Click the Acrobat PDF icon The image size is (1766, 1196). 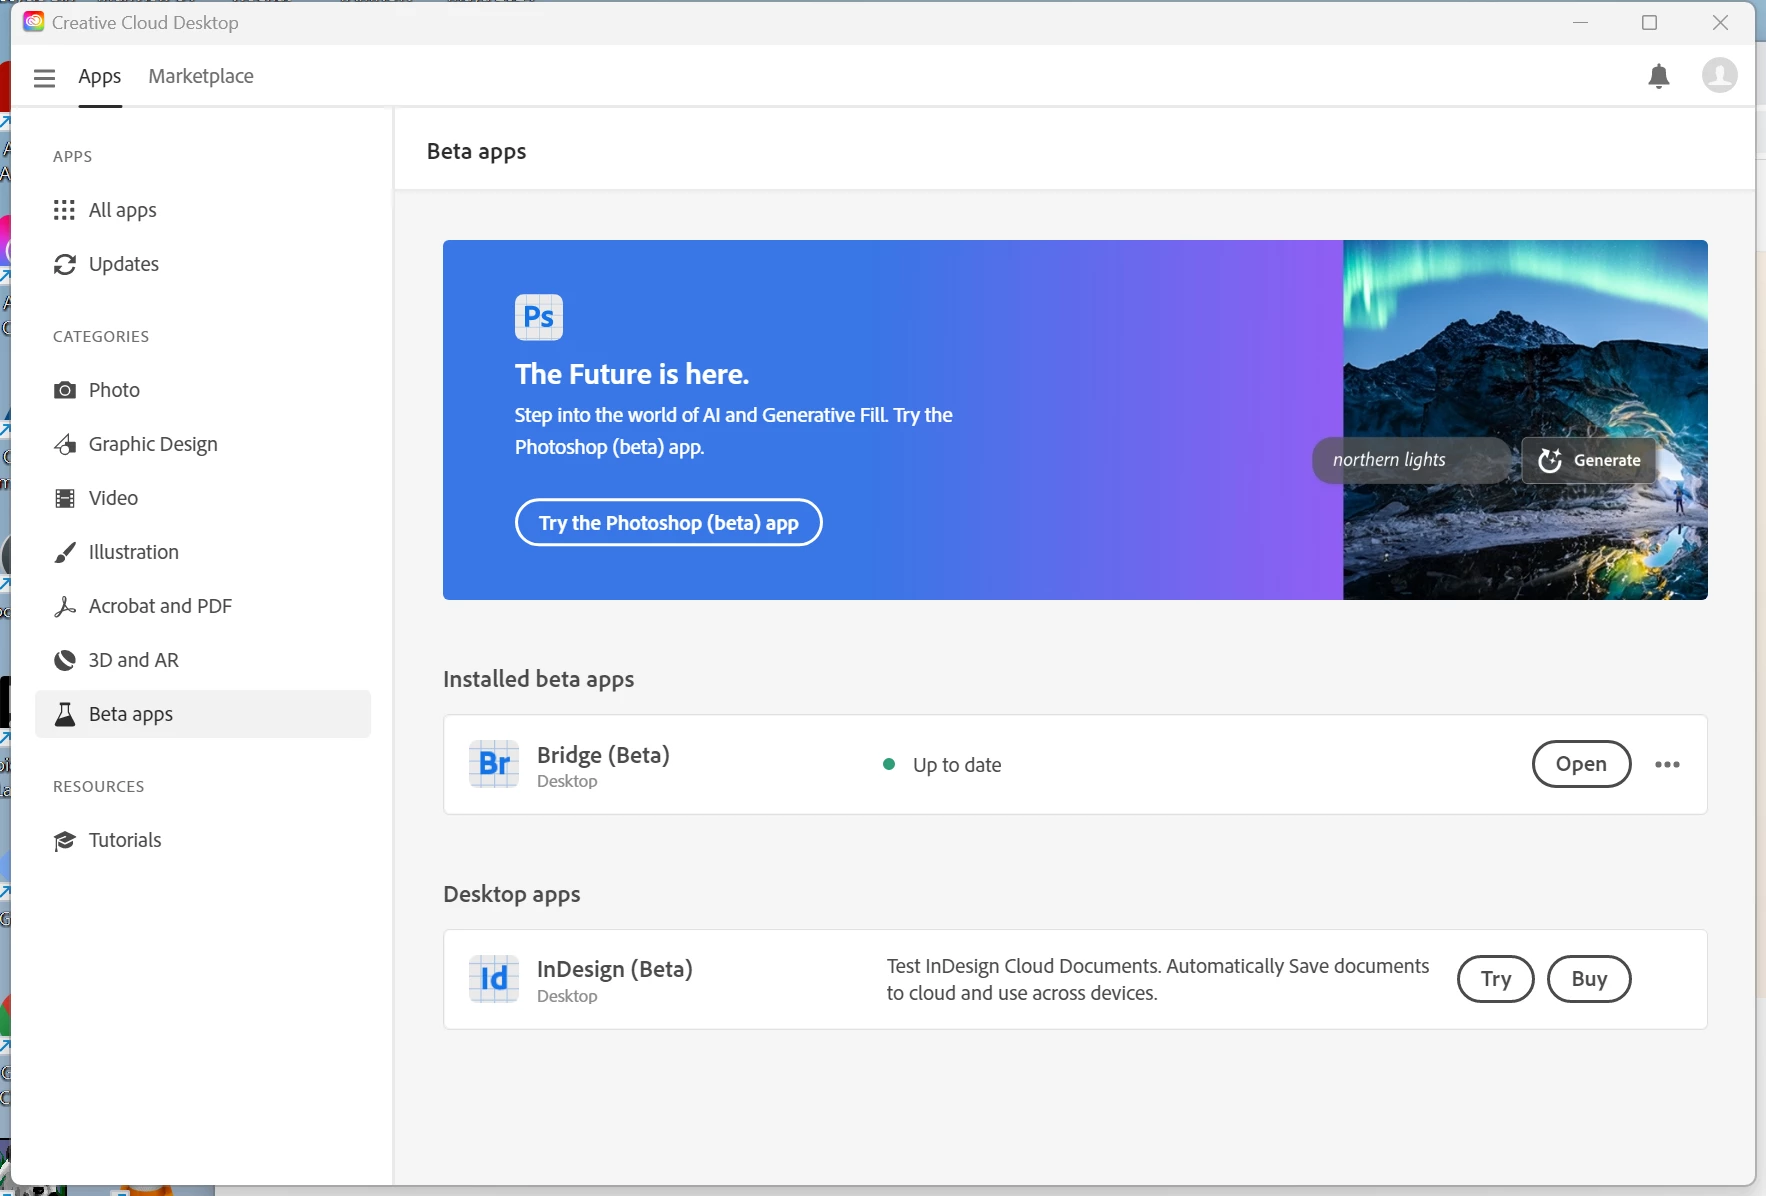tap(65, 606)
